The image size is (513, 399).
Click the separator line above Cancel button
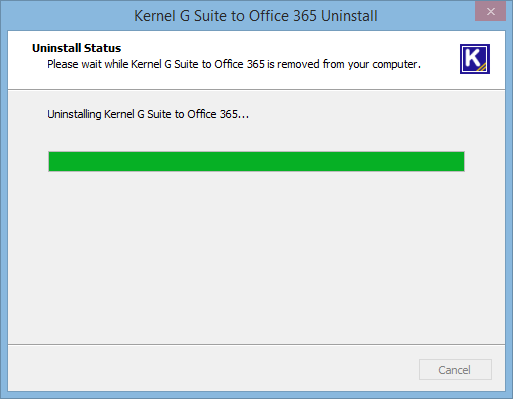tap(256, 344)
